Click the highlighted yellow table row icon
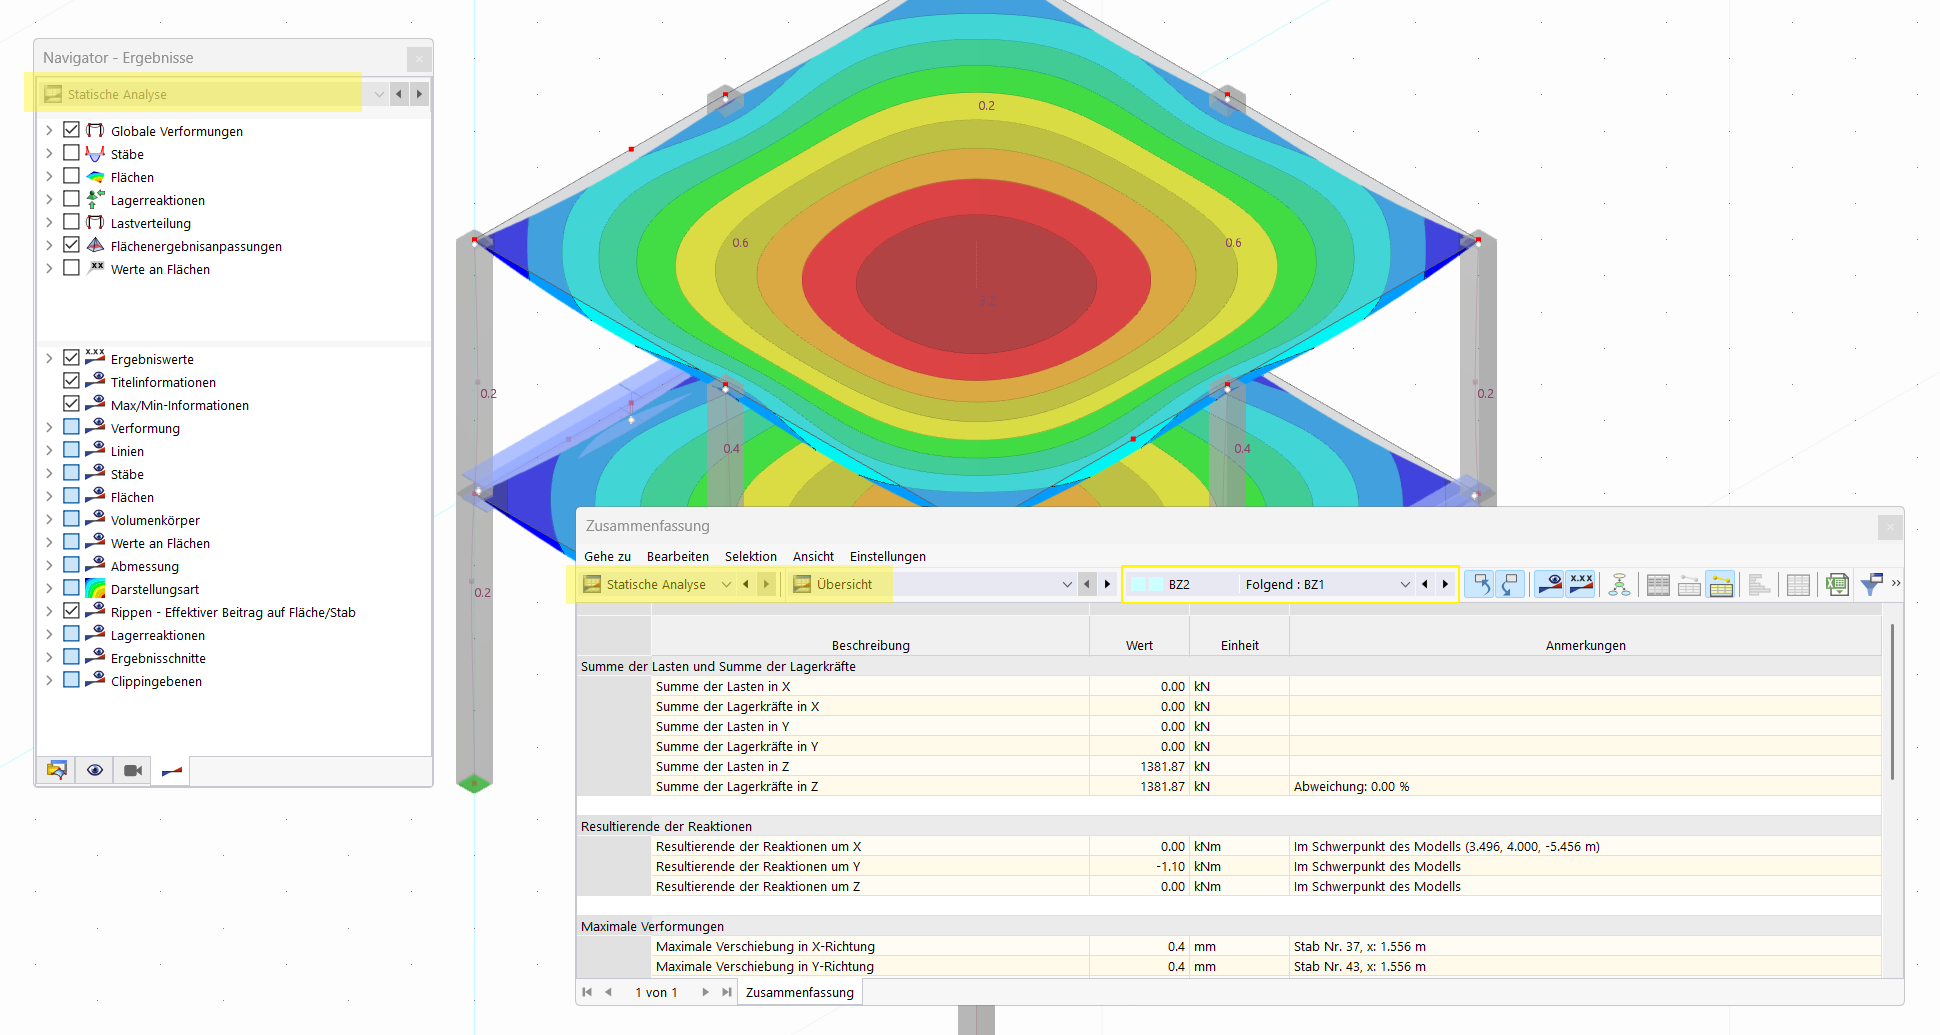Viewport: 1940px width, 1035px height. click(x=1721, y=584)
